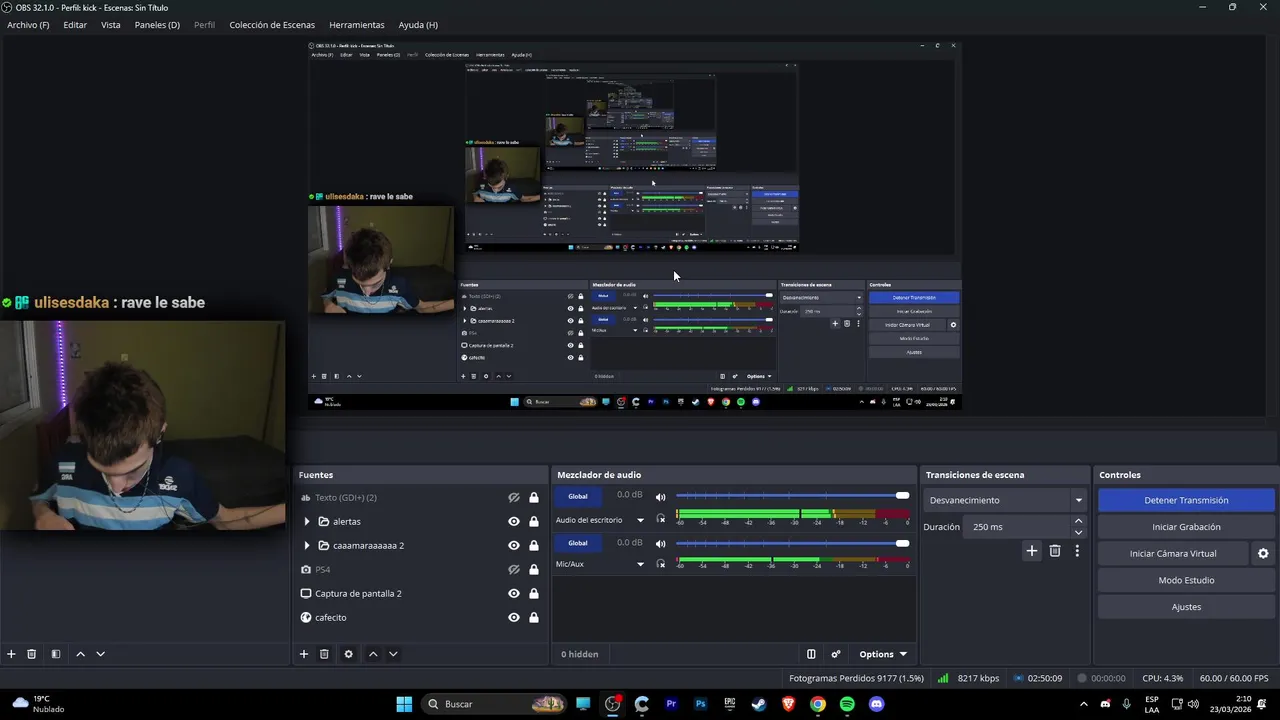Open the mixer Options dropdown
This screenshot has height=720, width=1280.
pyautogui.click(x=883, y=654)
